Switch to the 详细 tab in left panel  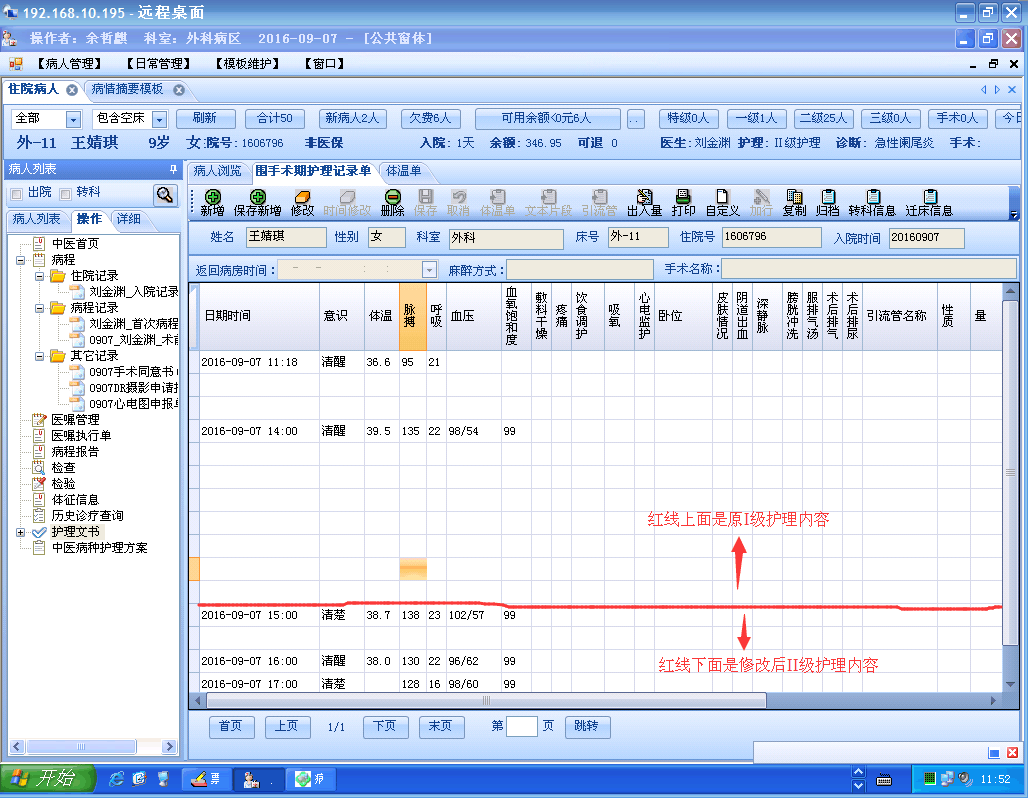point(129,219)
